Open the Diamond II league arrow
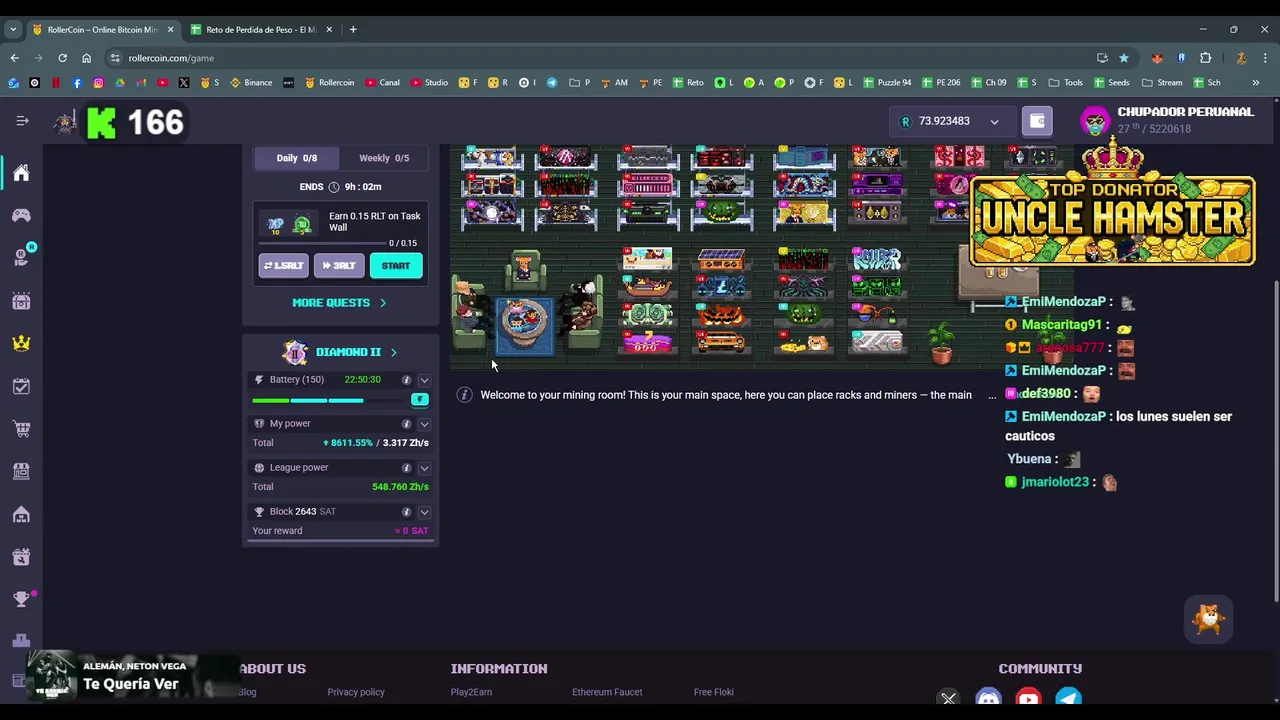 point(393,353)
